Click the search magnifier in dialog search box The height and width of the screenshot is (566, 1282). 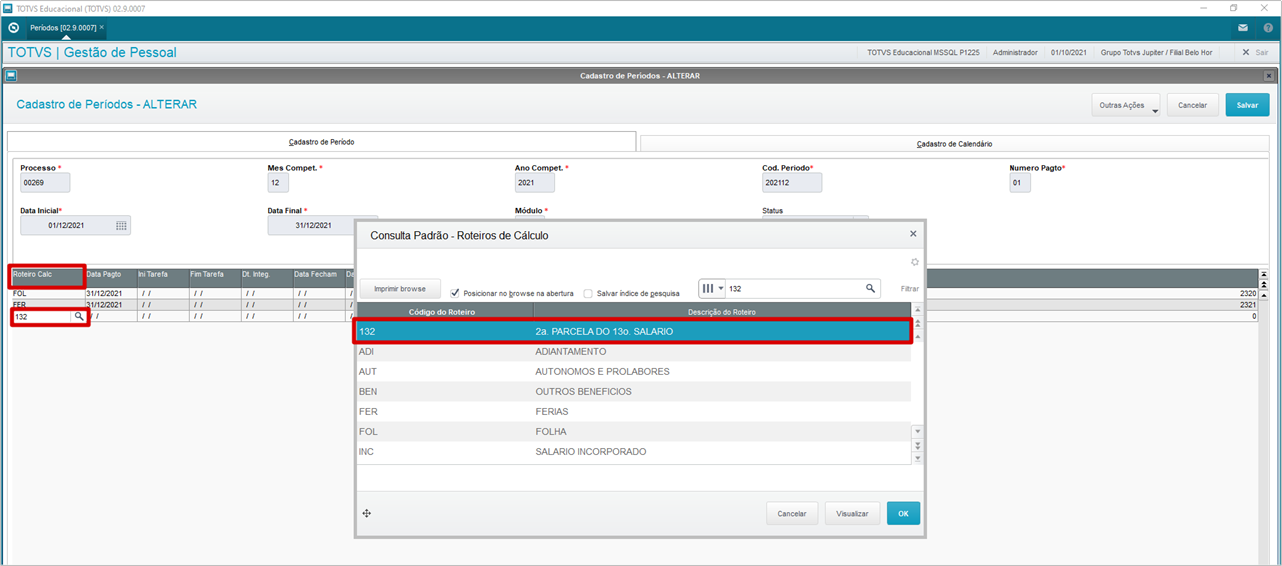pyautogui.click(x=871, y=289)
